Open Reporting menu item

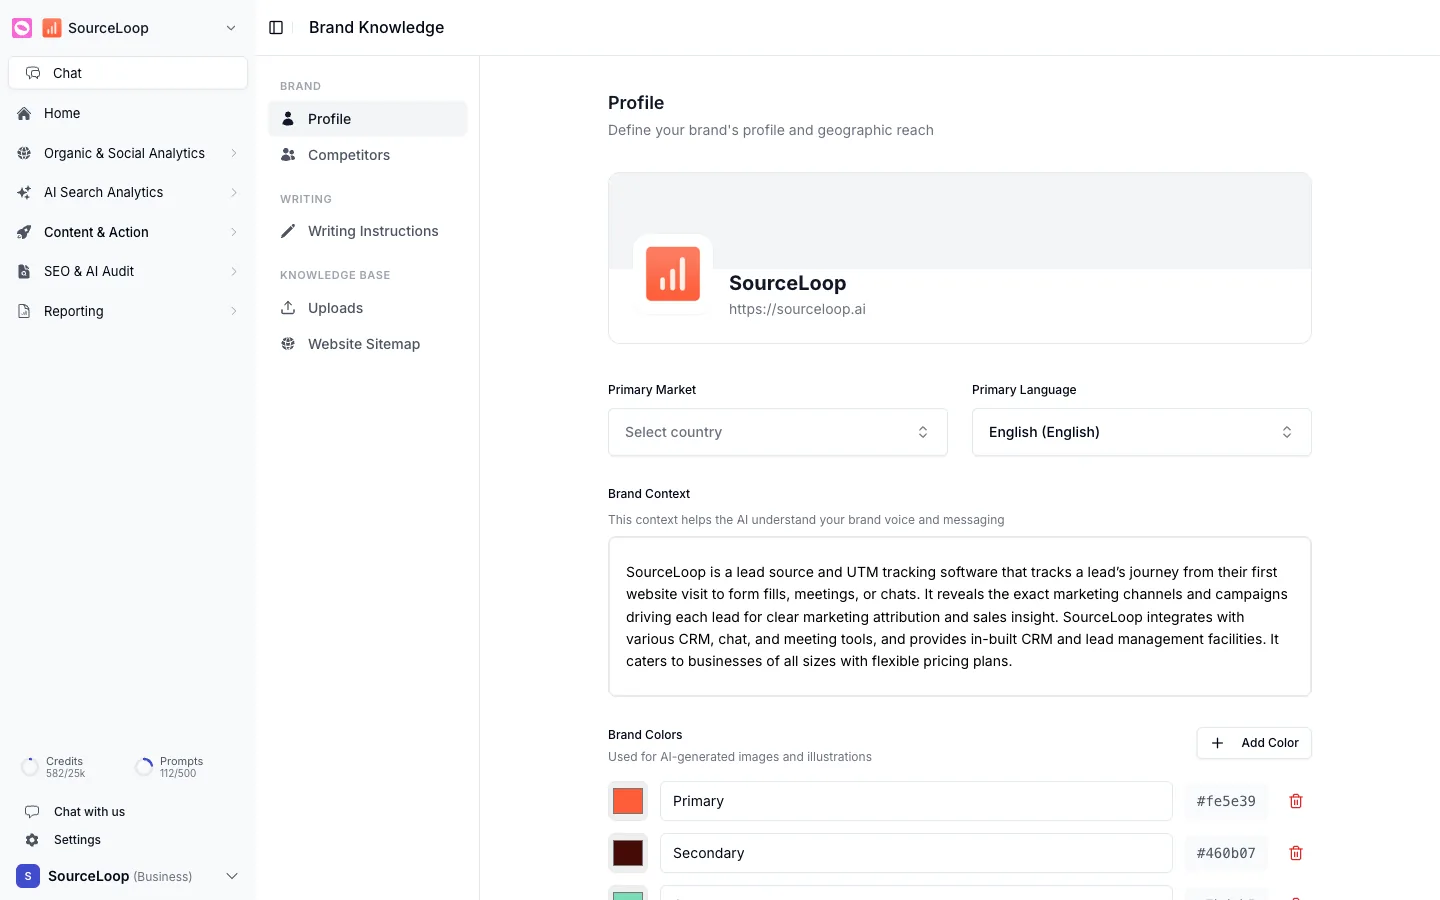128,311
